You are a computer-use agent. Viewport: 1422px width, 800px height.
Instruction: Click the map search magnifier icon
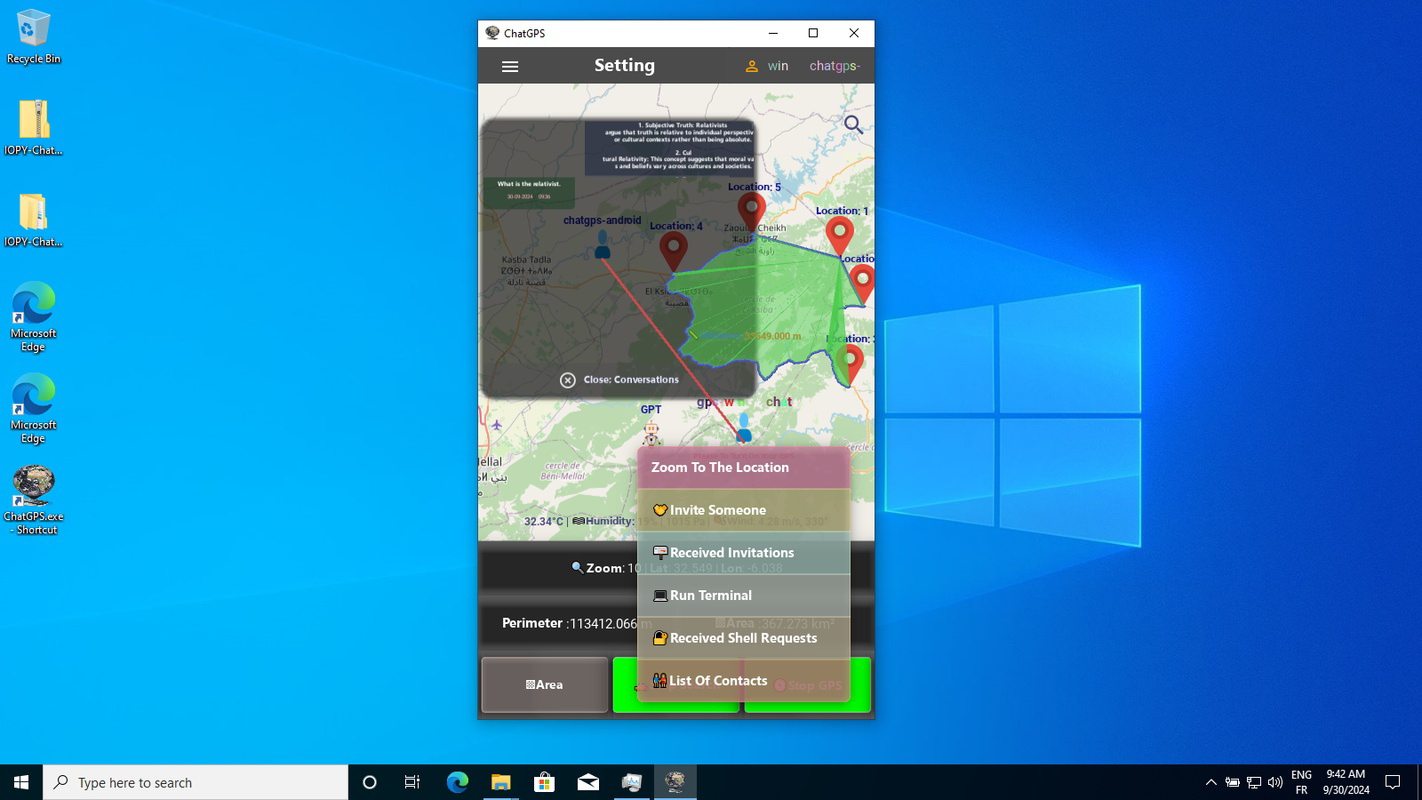tap(853, 124)
